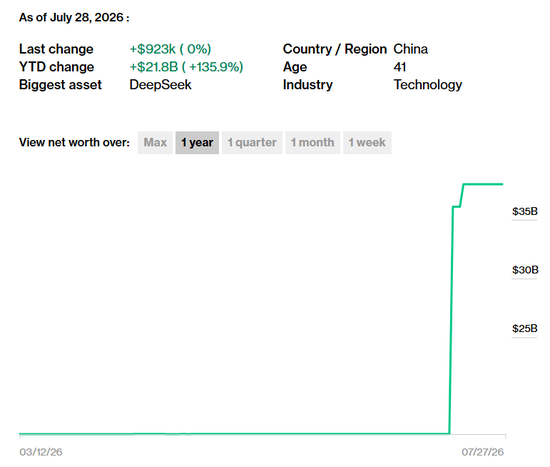Click the Technology industry value

pyautogui.click(x=428, y=85)
